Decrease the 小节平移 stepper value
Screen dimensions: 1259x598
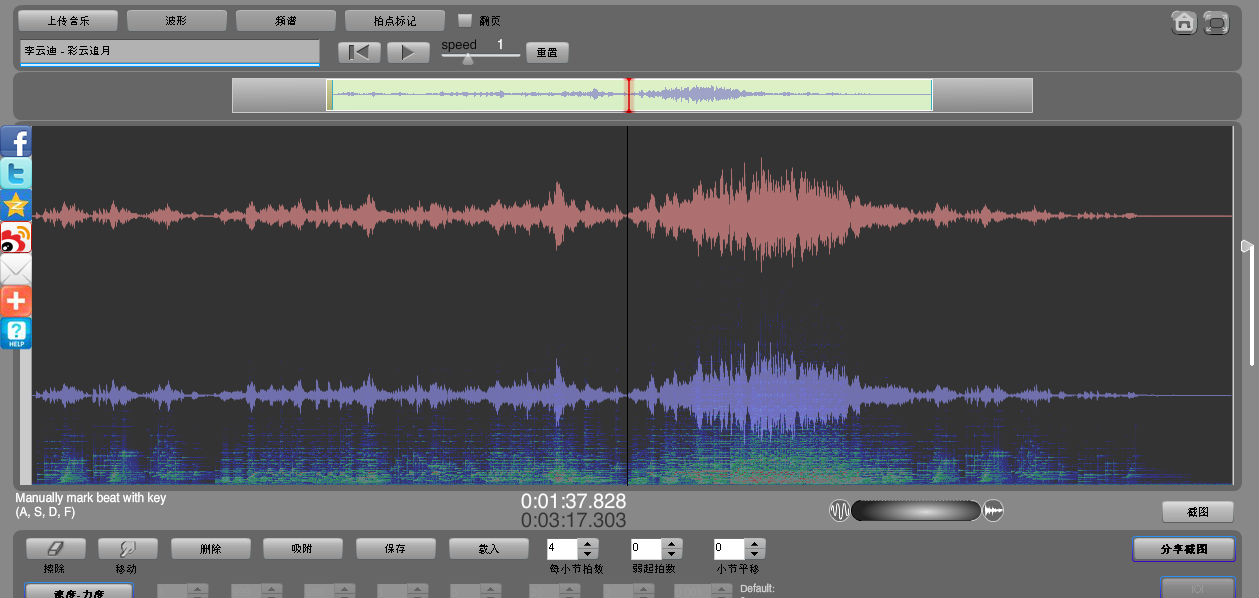756,554
